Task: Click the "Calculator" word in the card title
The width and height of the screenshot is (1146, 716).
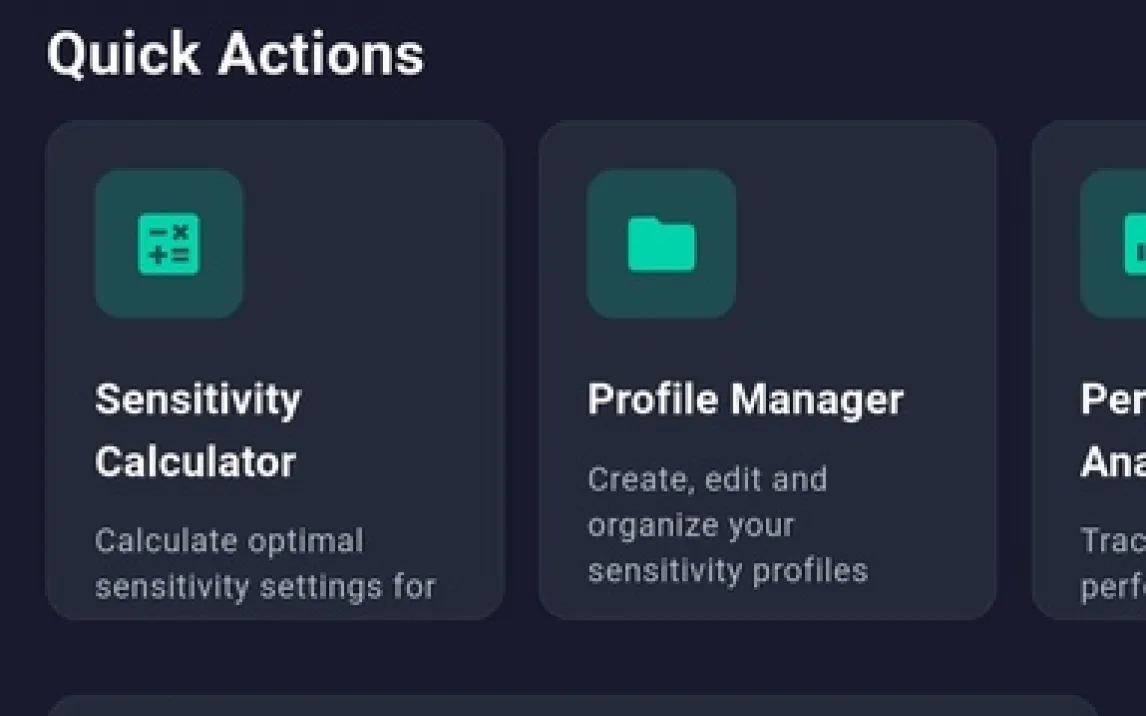Action: 195,462
